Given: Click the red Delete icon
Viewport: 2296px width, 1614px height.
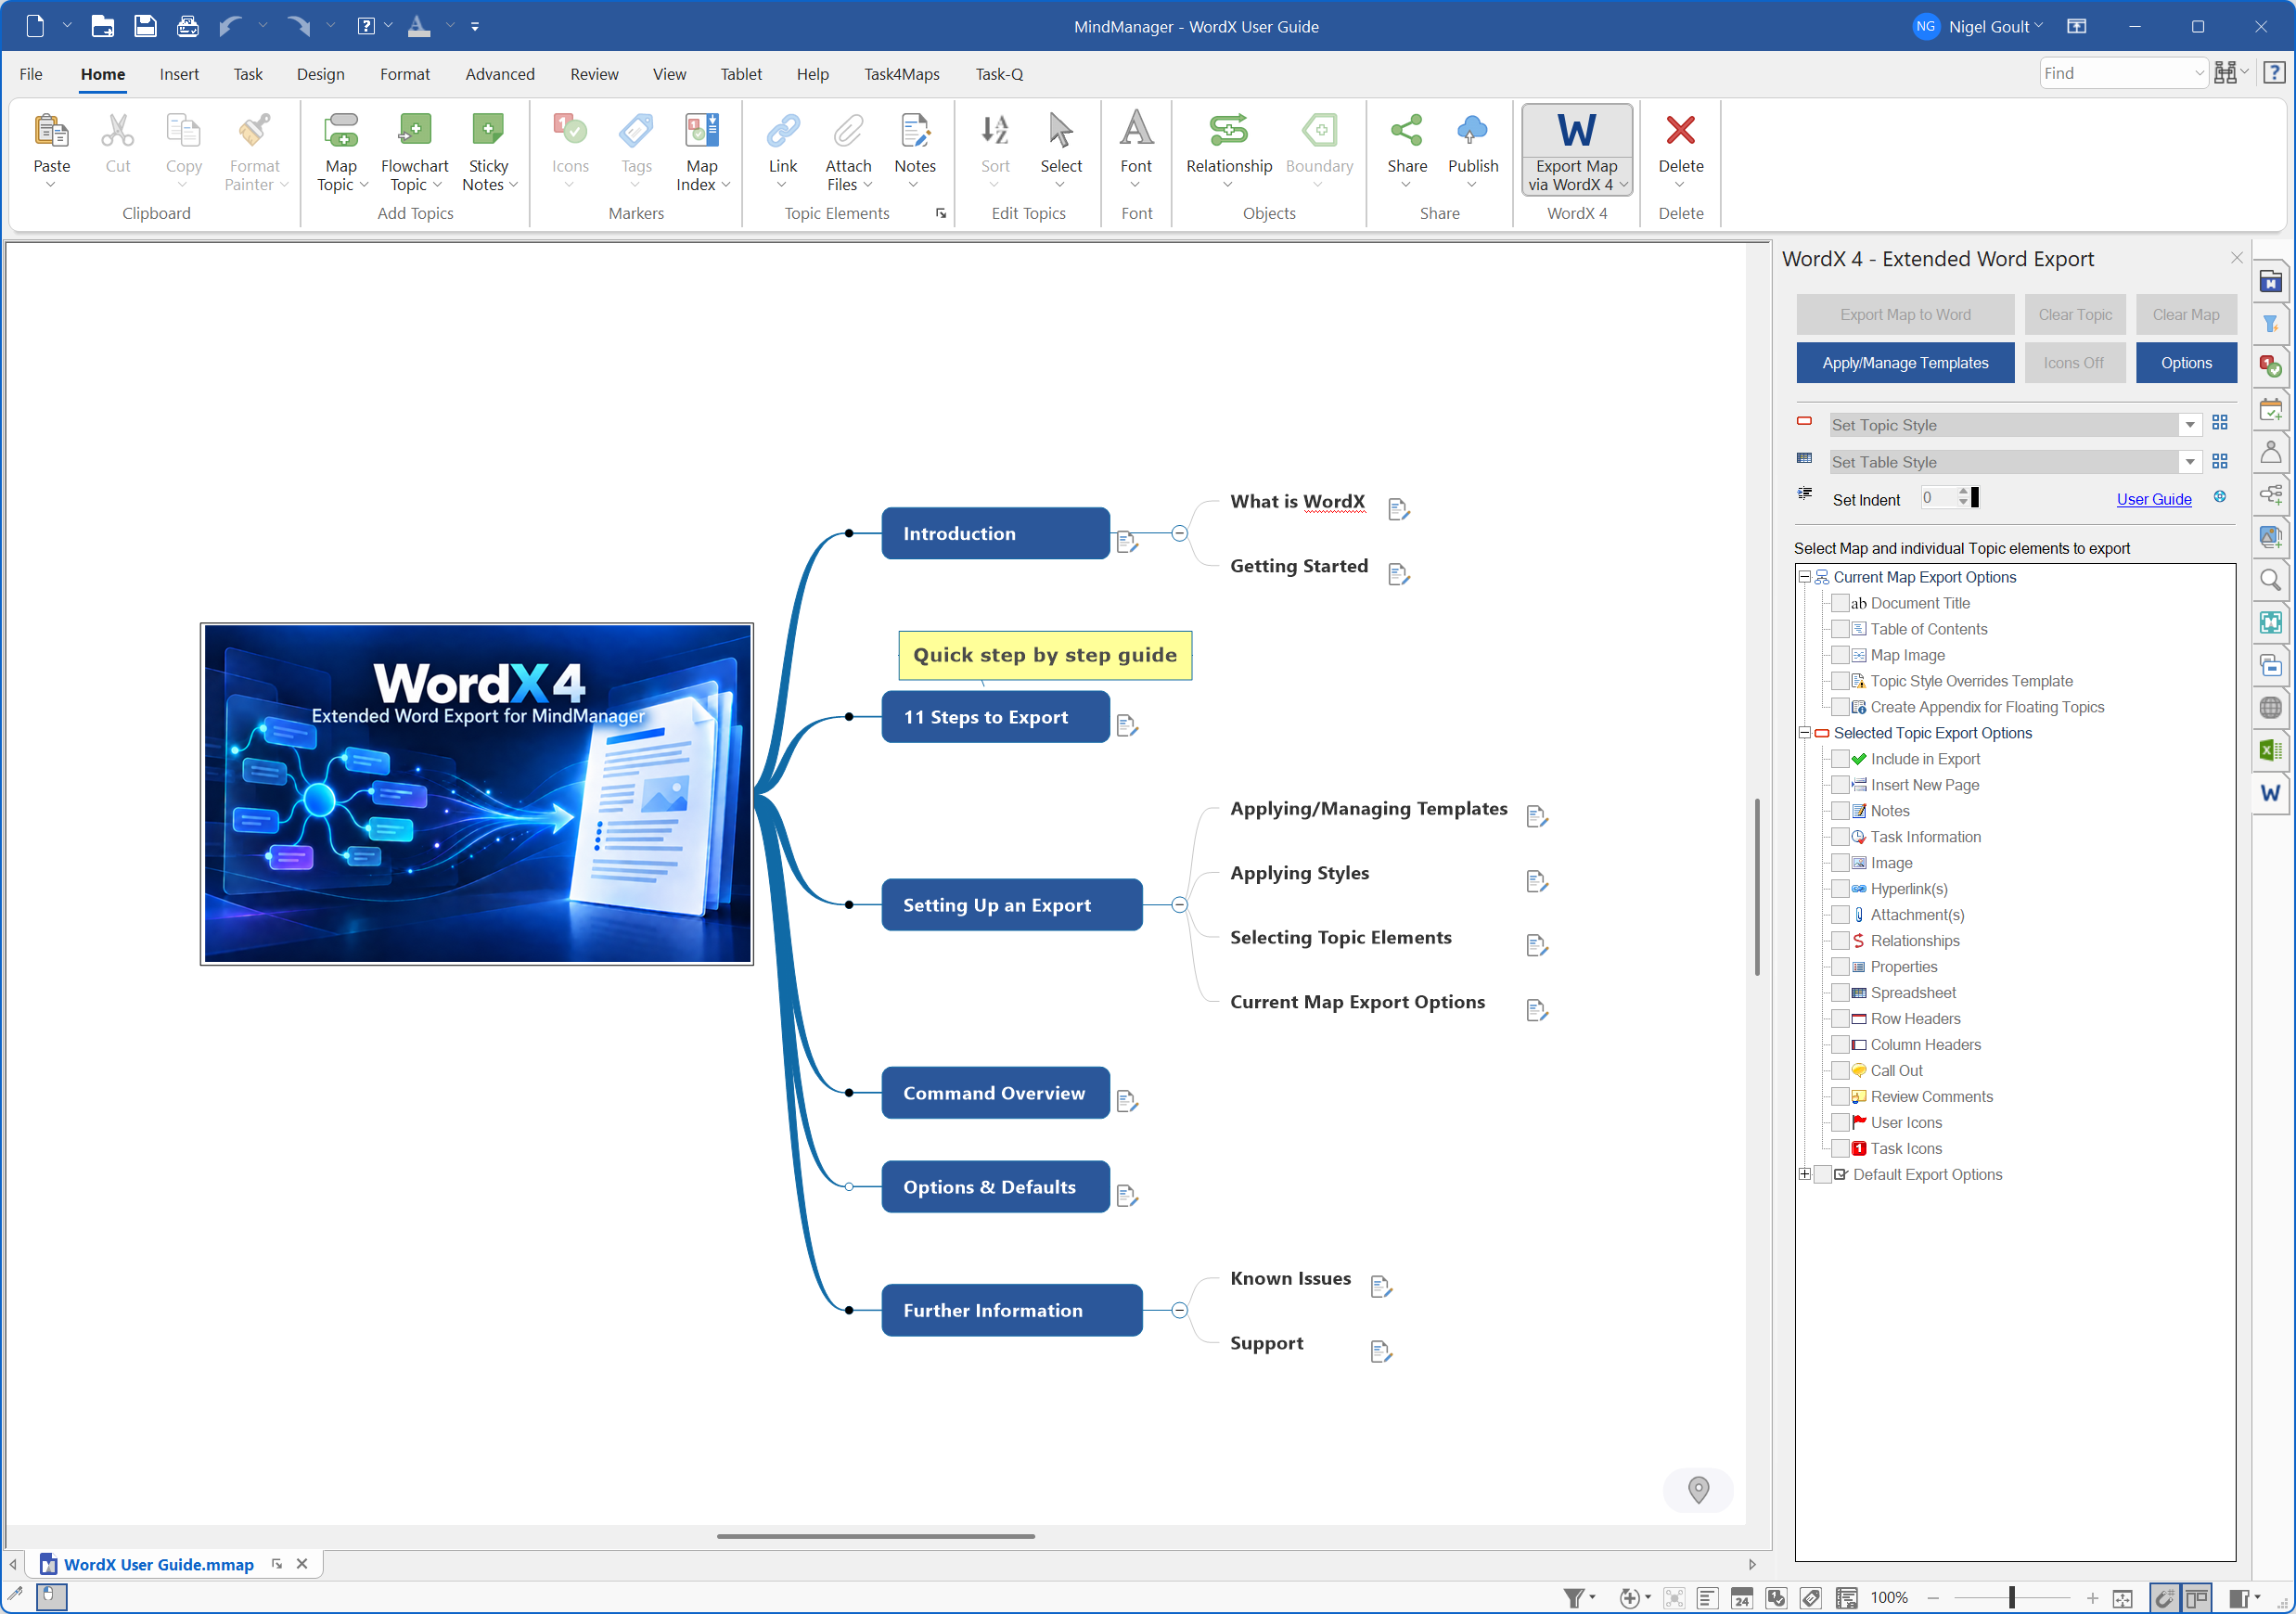Looking at the screenshot, I should pos(1680,131).
